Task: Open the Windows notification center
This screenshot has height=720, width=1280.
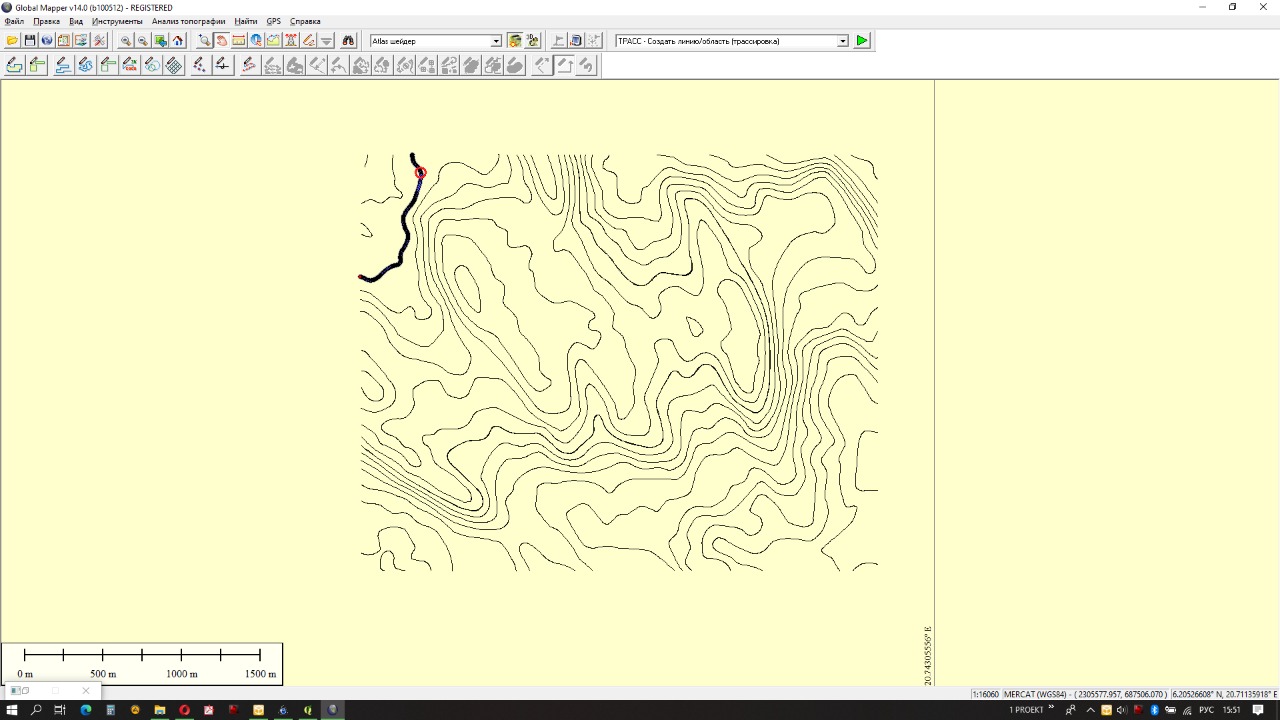Action: [1258, 710]
